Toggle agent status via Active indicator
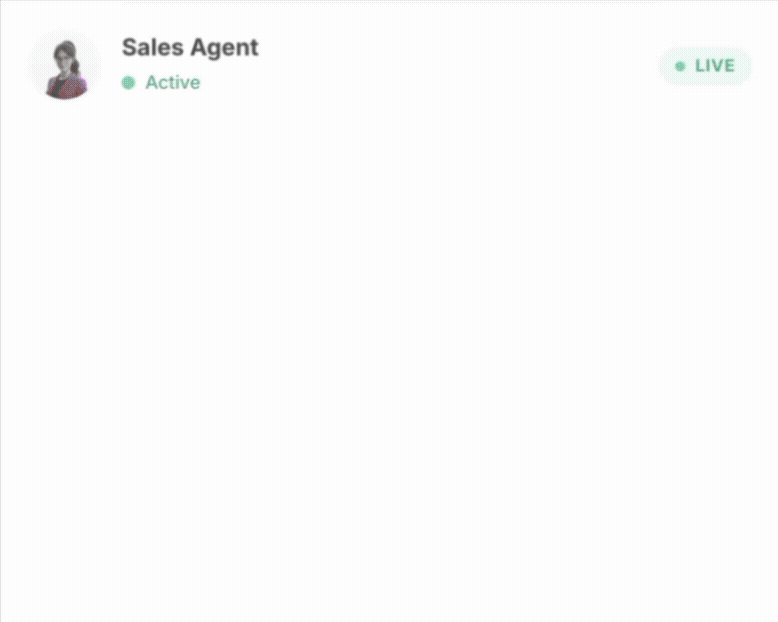778x622 pixels. pos(161,82)
